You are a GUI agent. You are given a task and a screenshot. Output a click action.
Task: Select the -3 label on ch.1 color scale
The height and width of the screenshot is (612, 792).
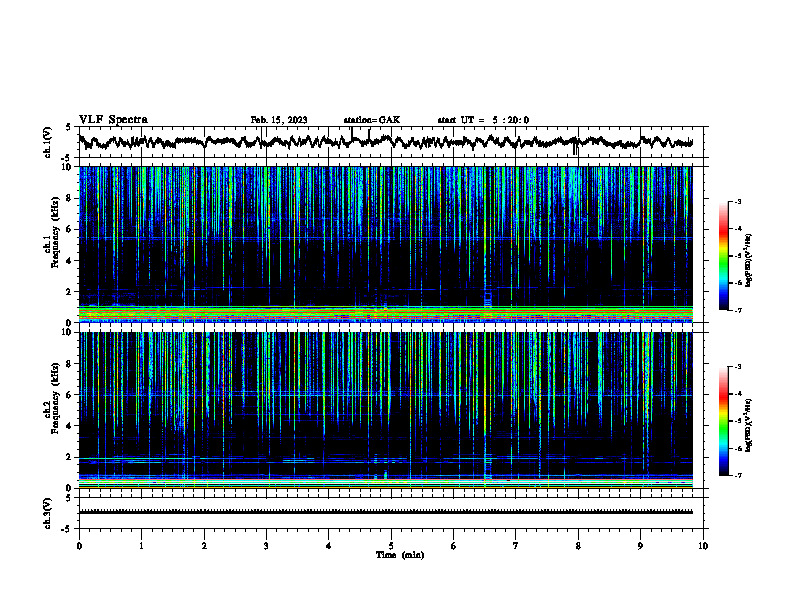(x=738, y=202)
